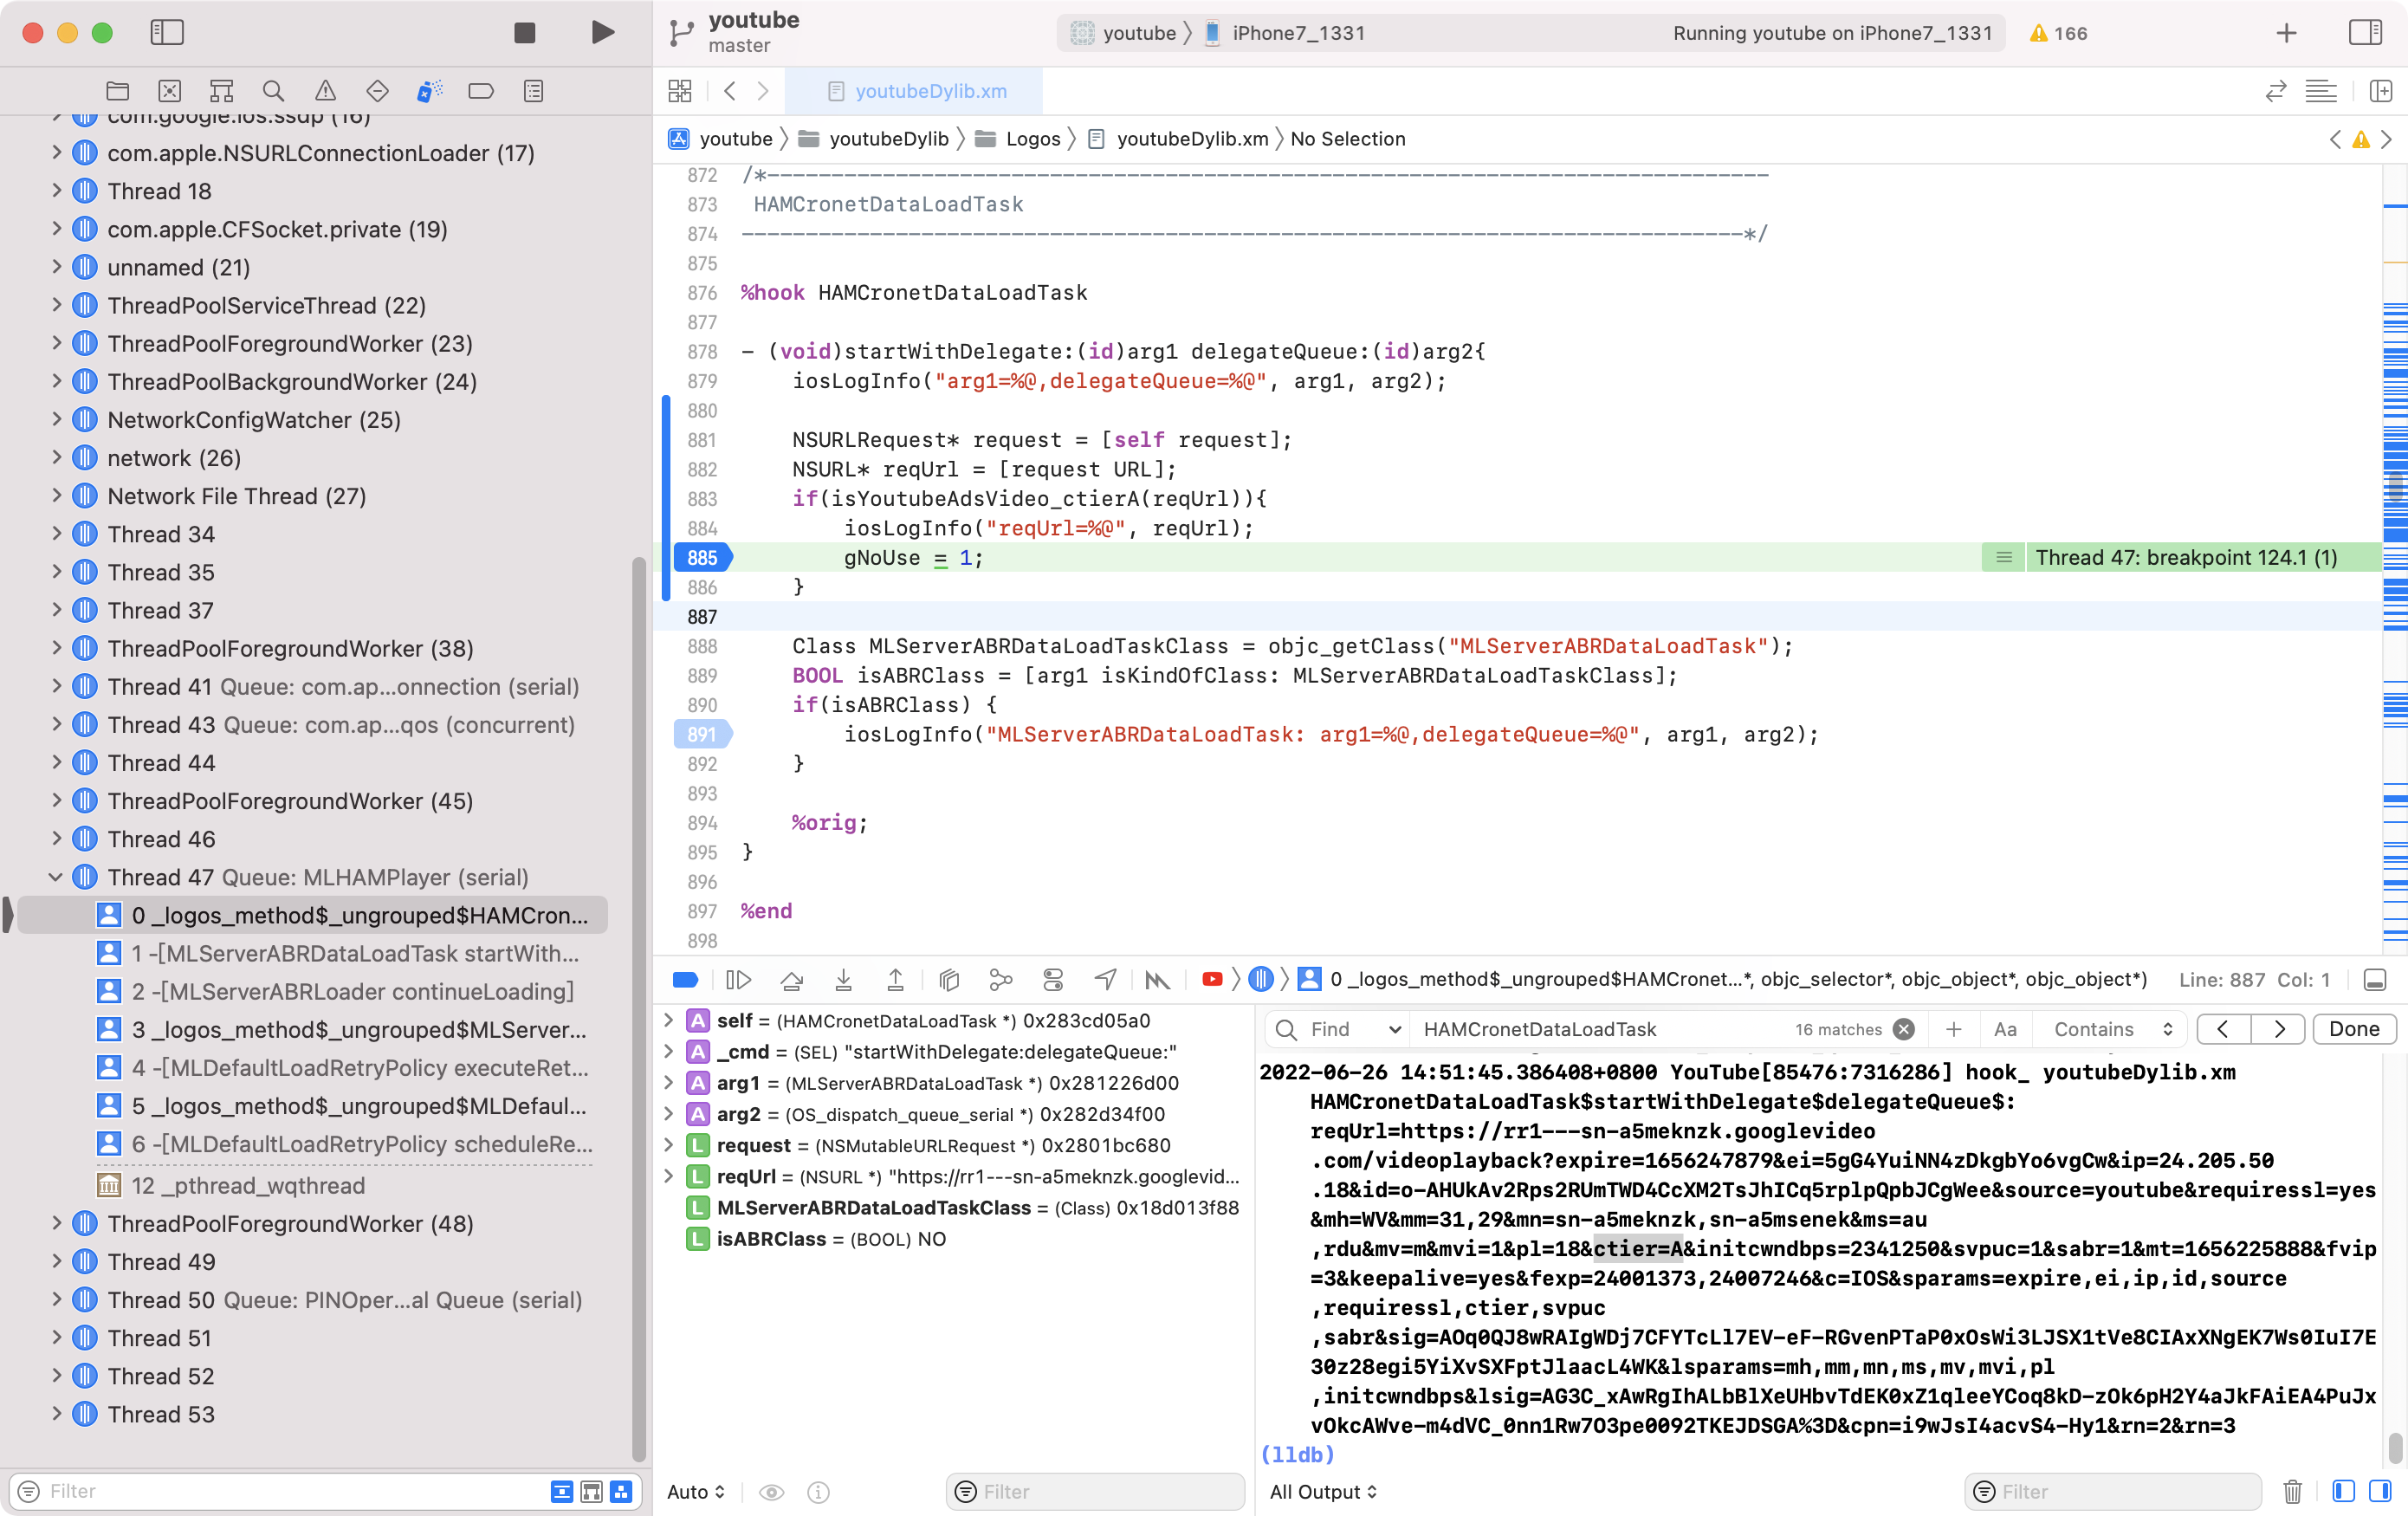Expand the self variable
Screen dimensions: 2408x1516
click(x=669, y=1021)
